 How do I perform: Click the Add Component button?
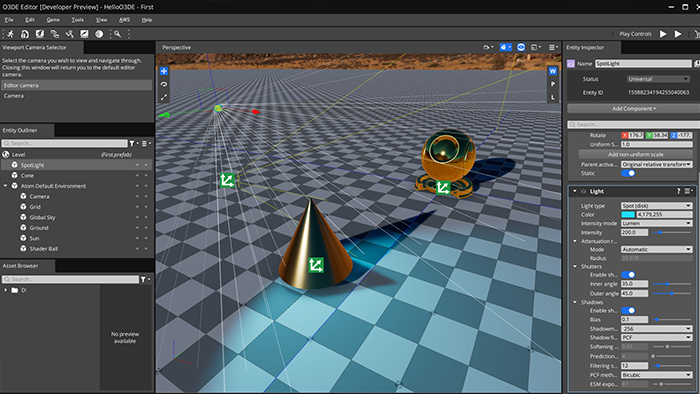(x=633, y=108)
